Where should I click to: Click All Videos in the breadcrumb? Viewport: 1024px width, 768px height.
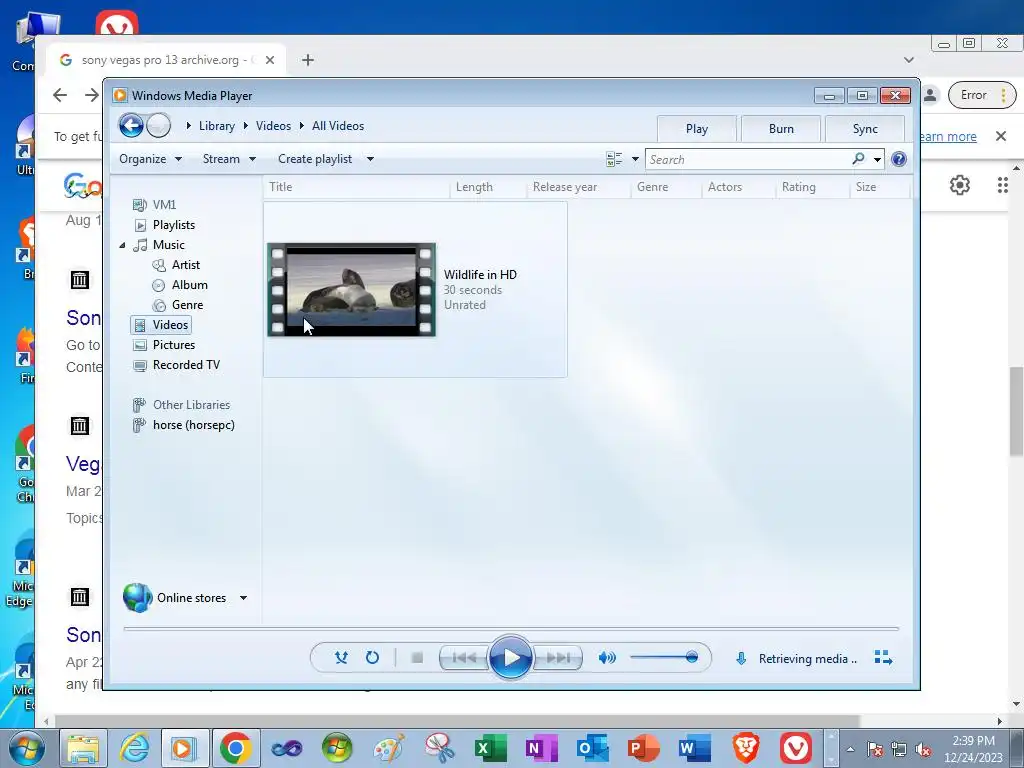[x=338, y=126]
